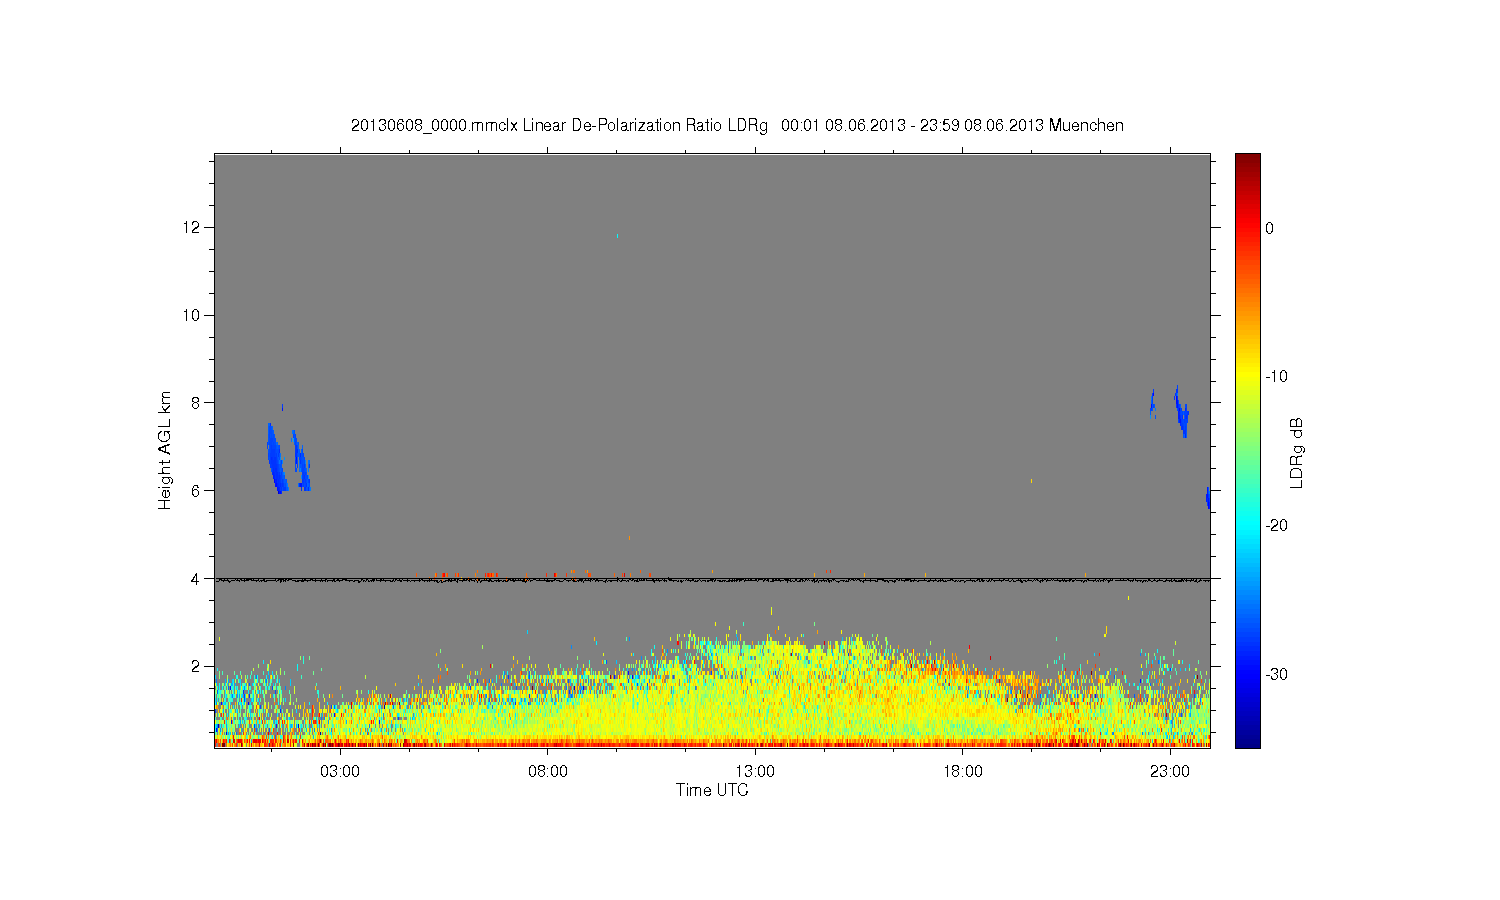Click the plot title text

737,126
